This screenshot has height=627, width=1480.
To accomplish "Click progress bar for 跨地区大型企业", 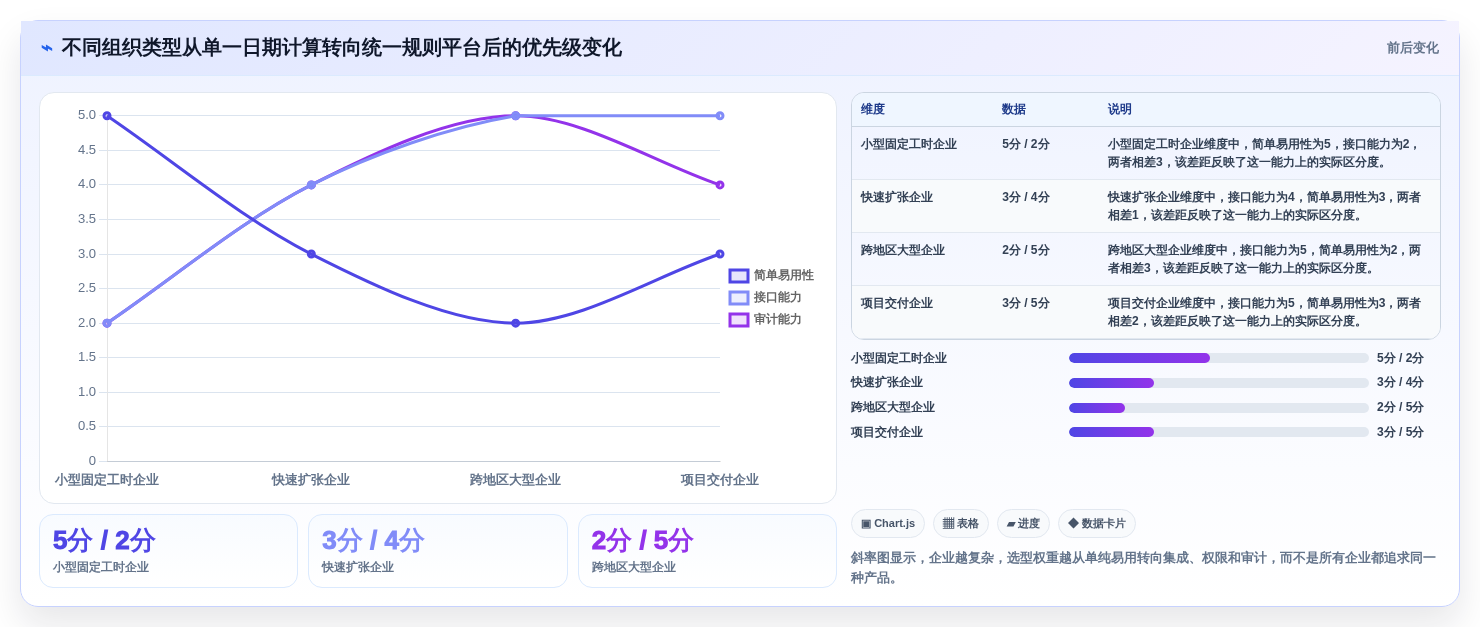I will (x=1219, y=408).
